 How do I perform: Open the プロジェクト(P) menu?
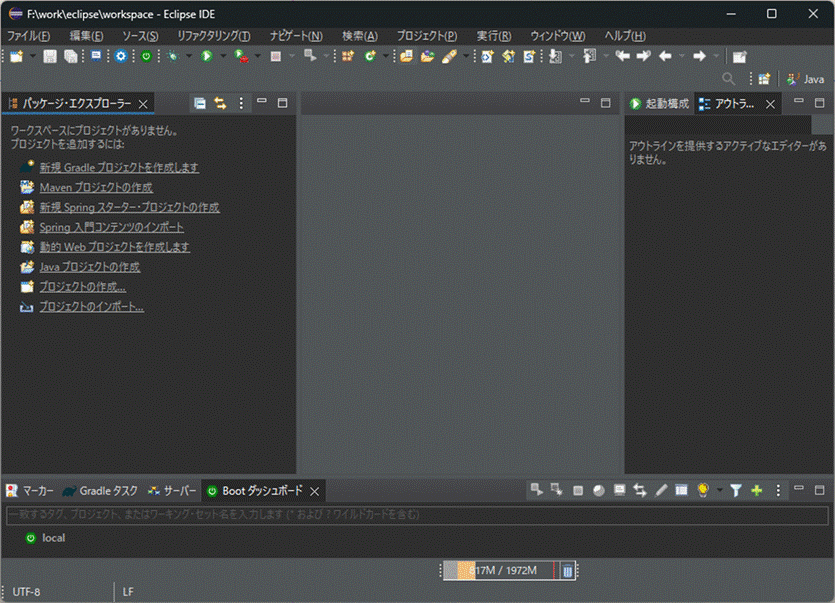(x=427, y=36)
